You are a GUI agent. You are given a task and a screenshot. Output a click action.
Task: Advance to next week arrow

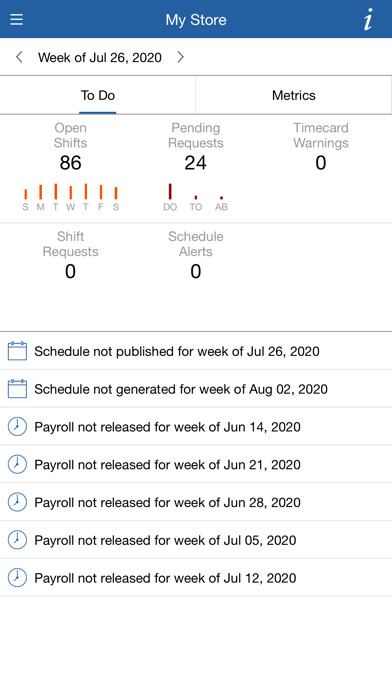(180, 57)
